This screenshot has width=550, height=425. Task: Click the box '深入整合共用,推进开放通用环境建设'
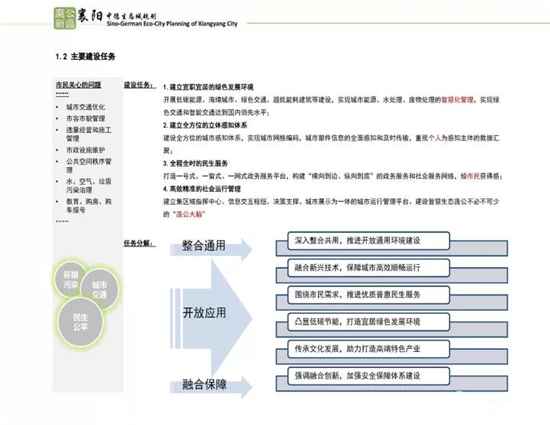click(x=368, y=241)
